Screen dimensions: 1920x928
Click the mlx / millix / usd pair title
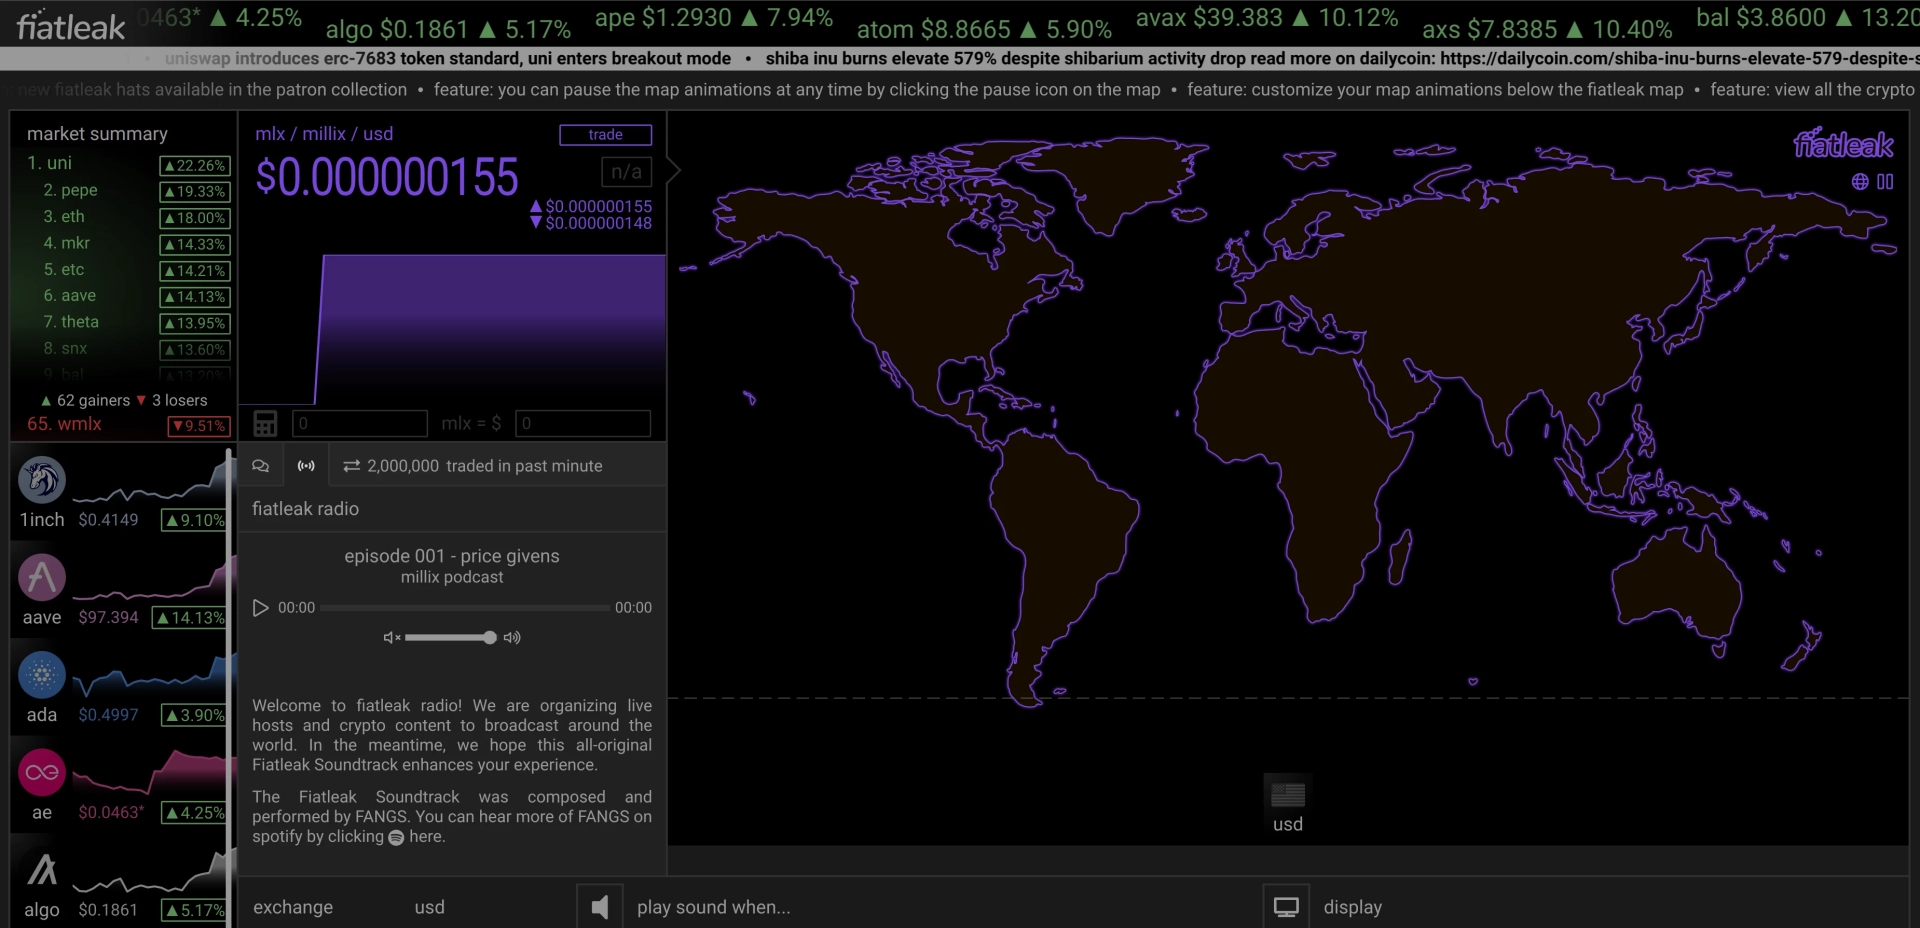tap(324, 134)
